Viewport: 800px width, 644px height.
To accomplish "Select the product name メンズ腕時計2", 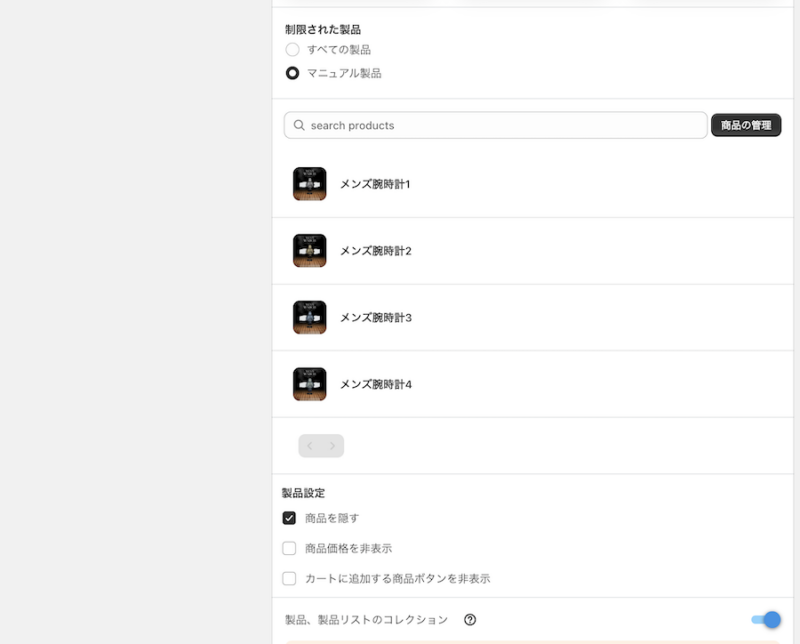I will pos(376,251).
